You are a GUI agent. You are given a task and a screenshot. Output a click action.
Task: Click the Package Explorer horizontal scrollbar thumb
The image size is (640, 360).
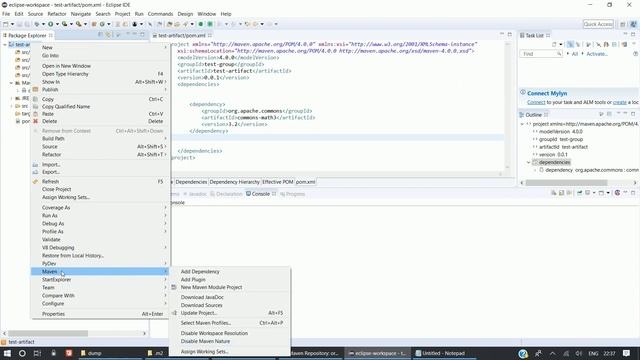[x=48, y=333]
